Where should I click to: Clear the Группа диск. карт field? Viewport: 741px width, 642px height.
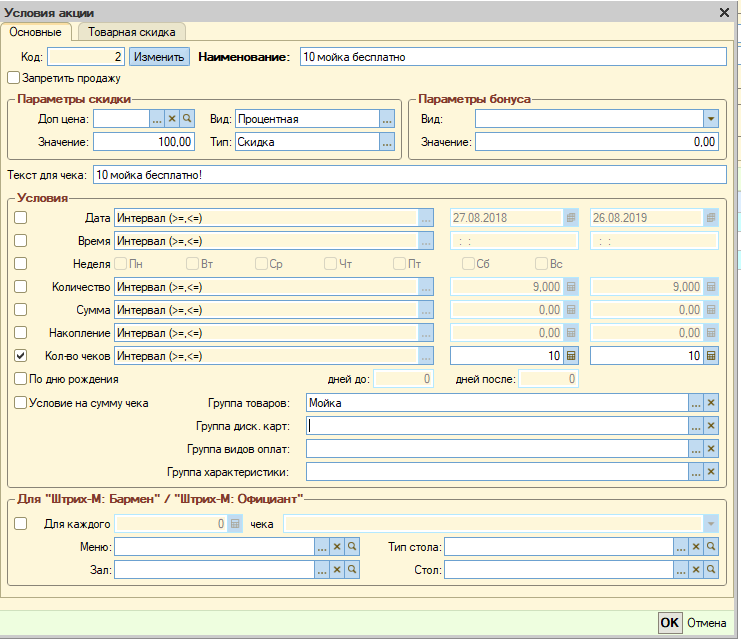coord(711,426)
